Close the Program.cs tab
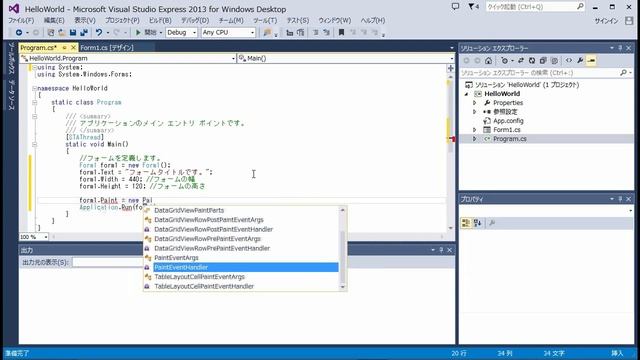640x360 pixels. (73, 48)
